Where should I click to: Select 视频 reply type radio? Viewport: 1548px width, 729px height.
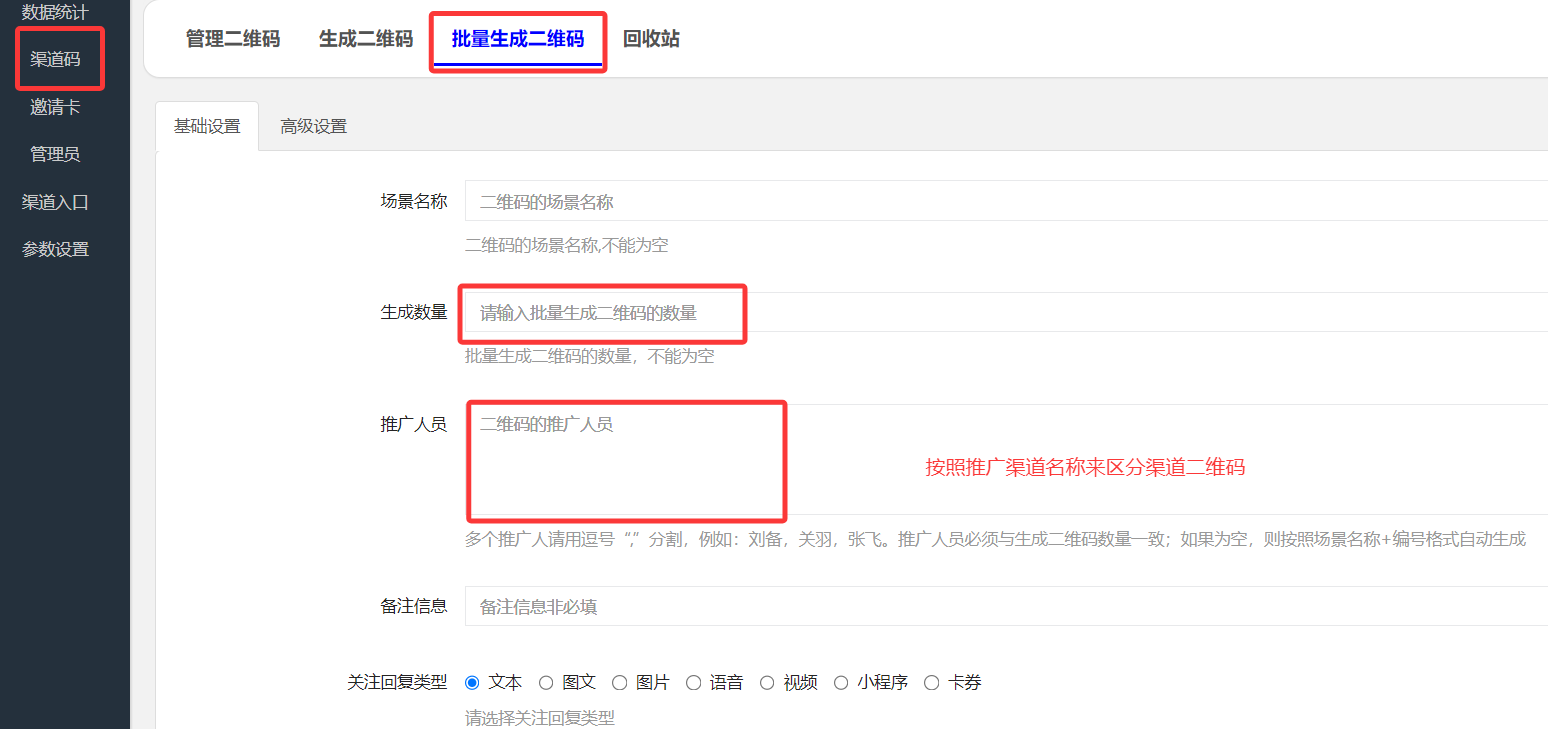click(x=767, y=683)
